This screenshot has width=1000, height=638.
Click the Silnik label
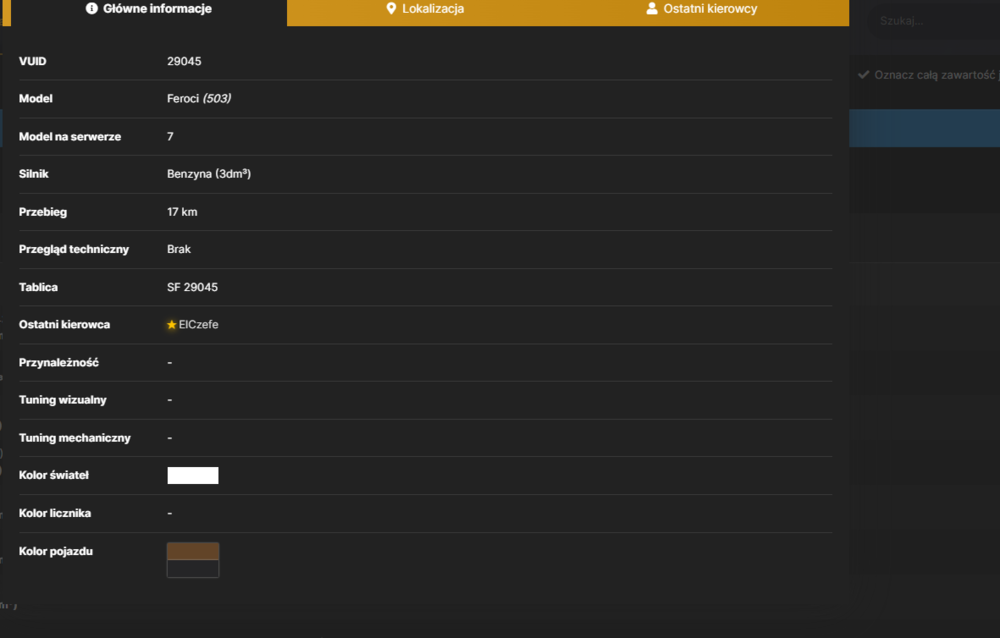pyautogui.click(x=34, y=174)
